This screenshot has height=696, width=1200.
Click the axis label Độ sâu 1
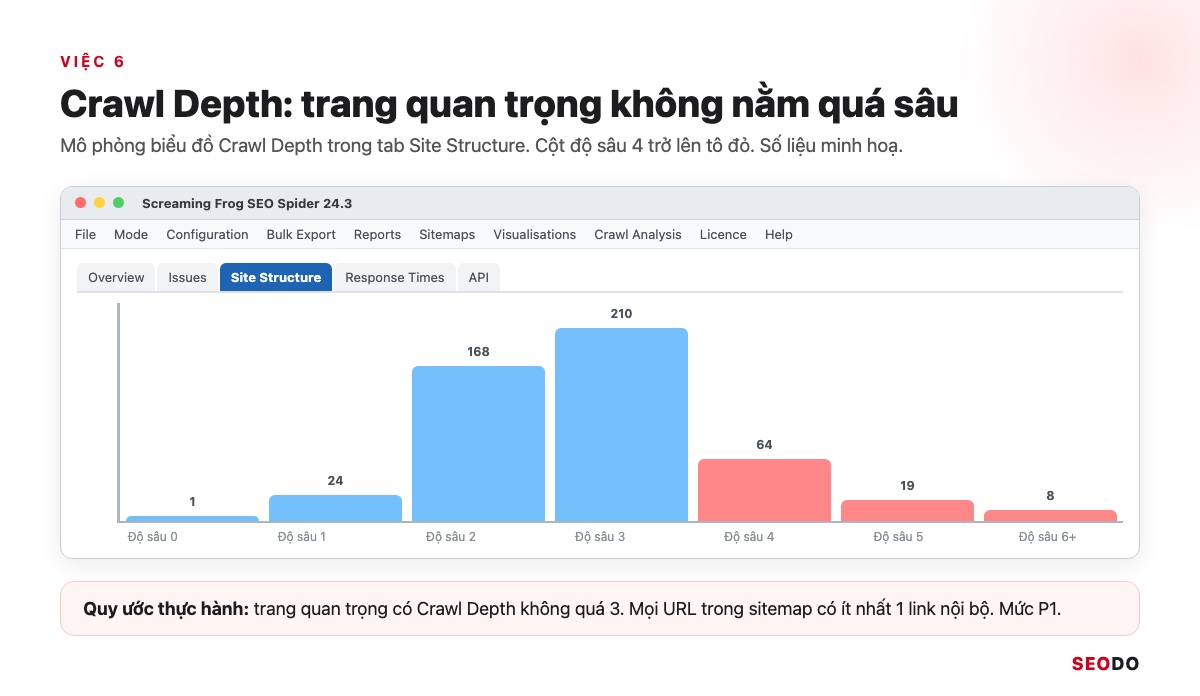coord(302,537)
